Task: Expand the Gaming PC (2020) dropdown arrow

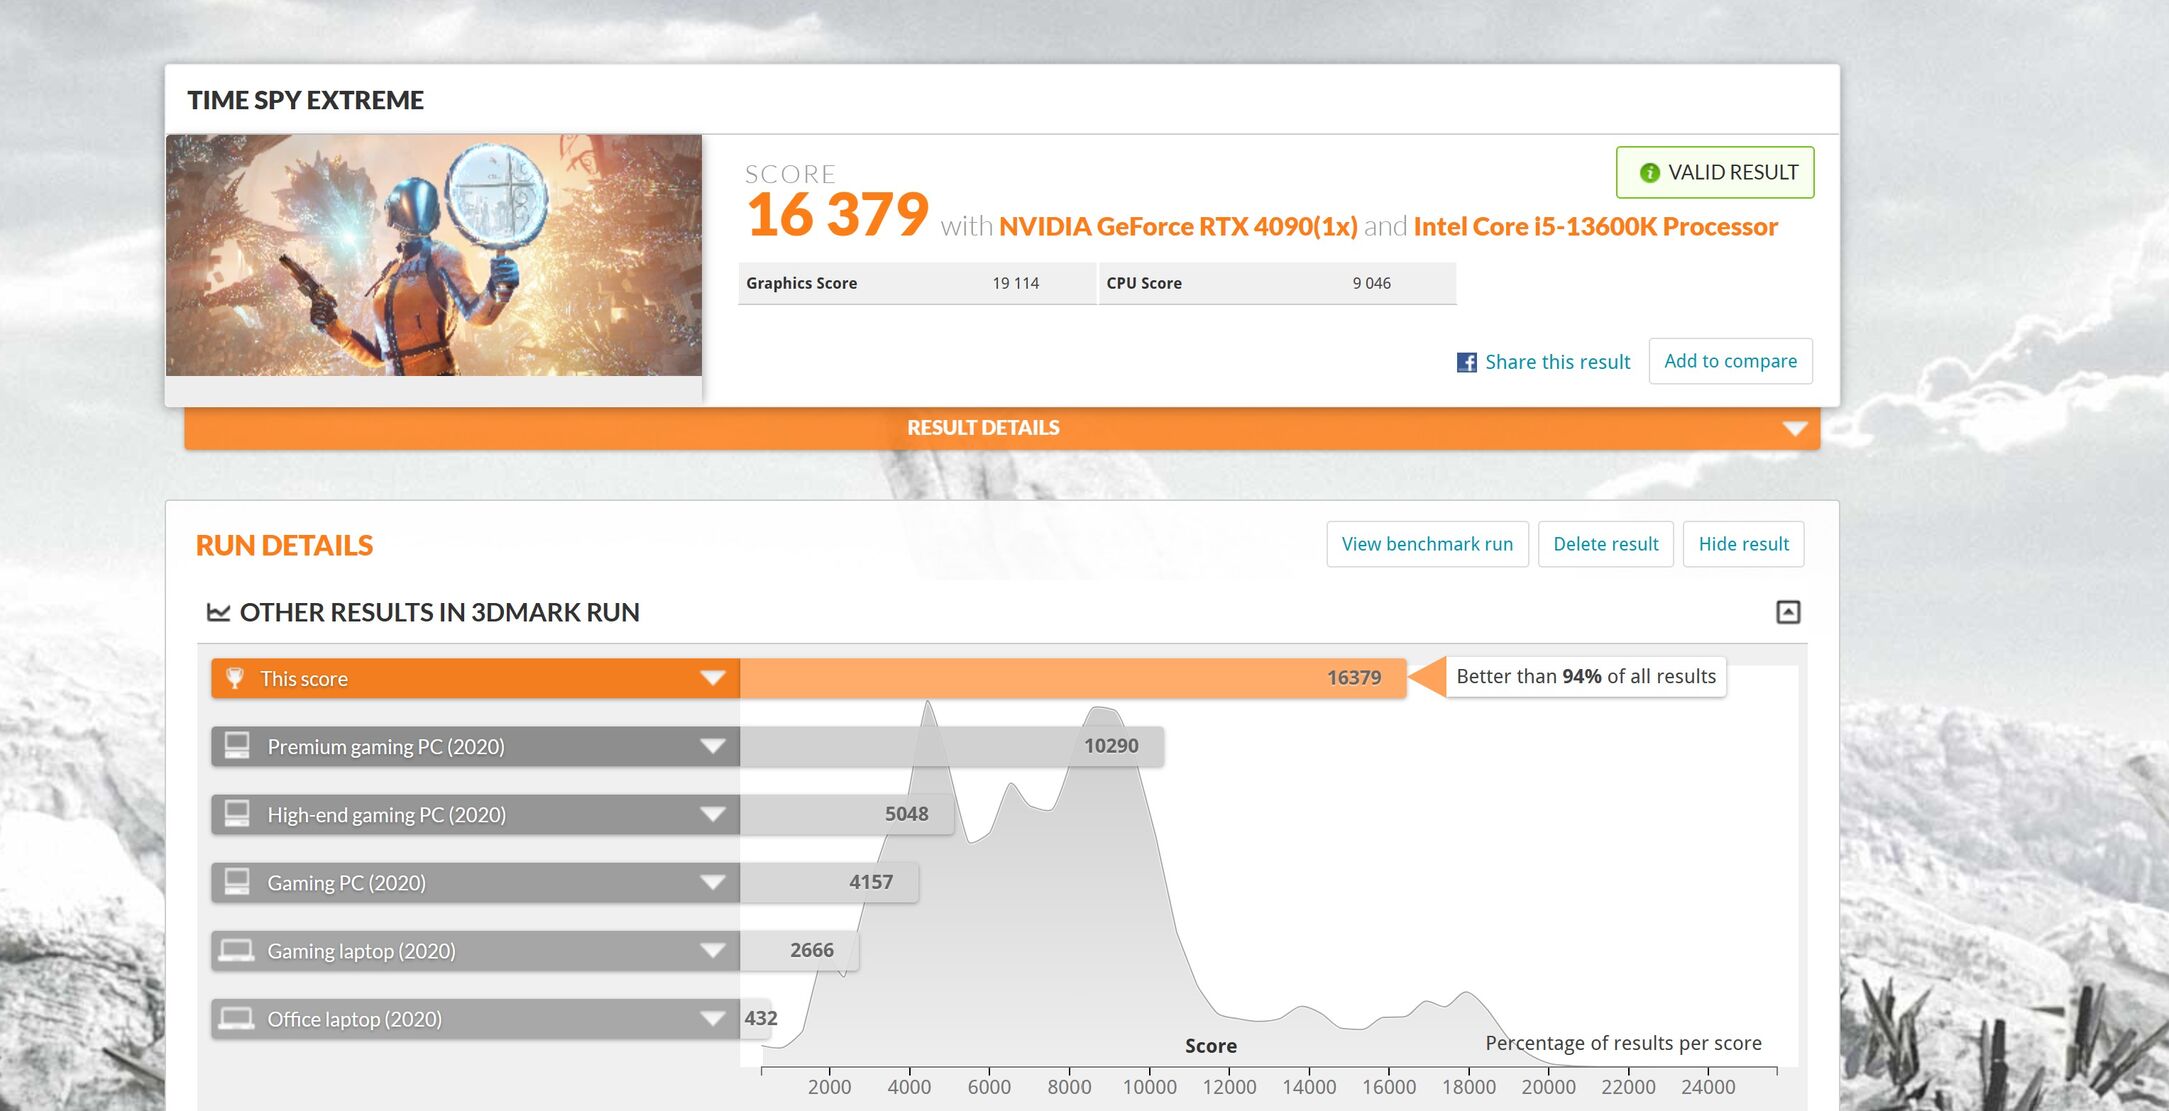Action: 712,882
